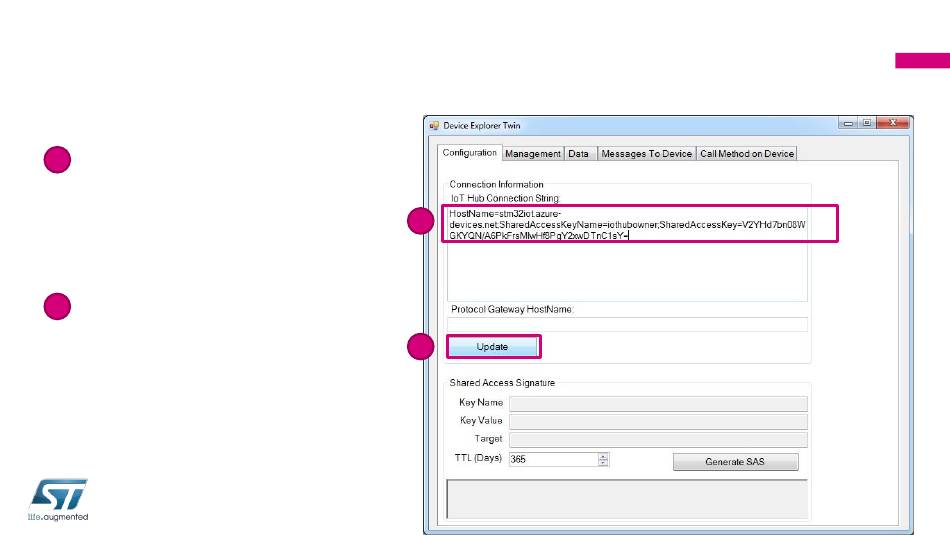This screenshot has width=950, height=535.
Task: Click the Key Name field
Action: click(657, 404)
